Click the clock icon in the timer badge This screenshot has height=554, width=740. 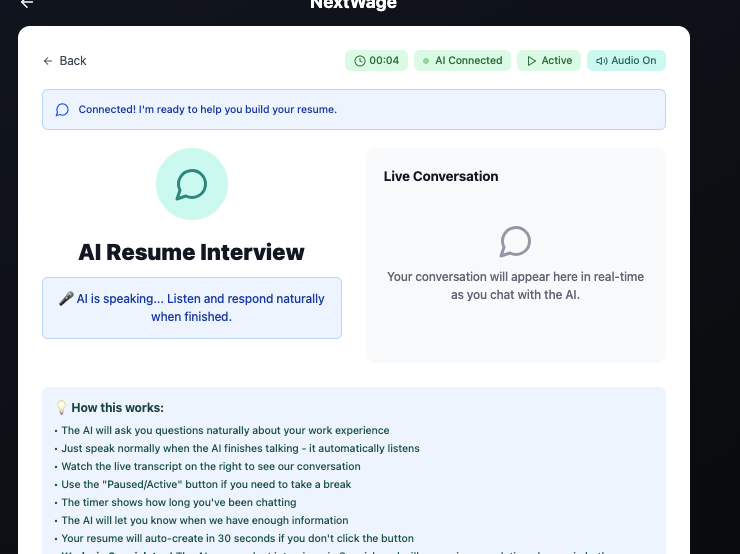pos(360,61)
